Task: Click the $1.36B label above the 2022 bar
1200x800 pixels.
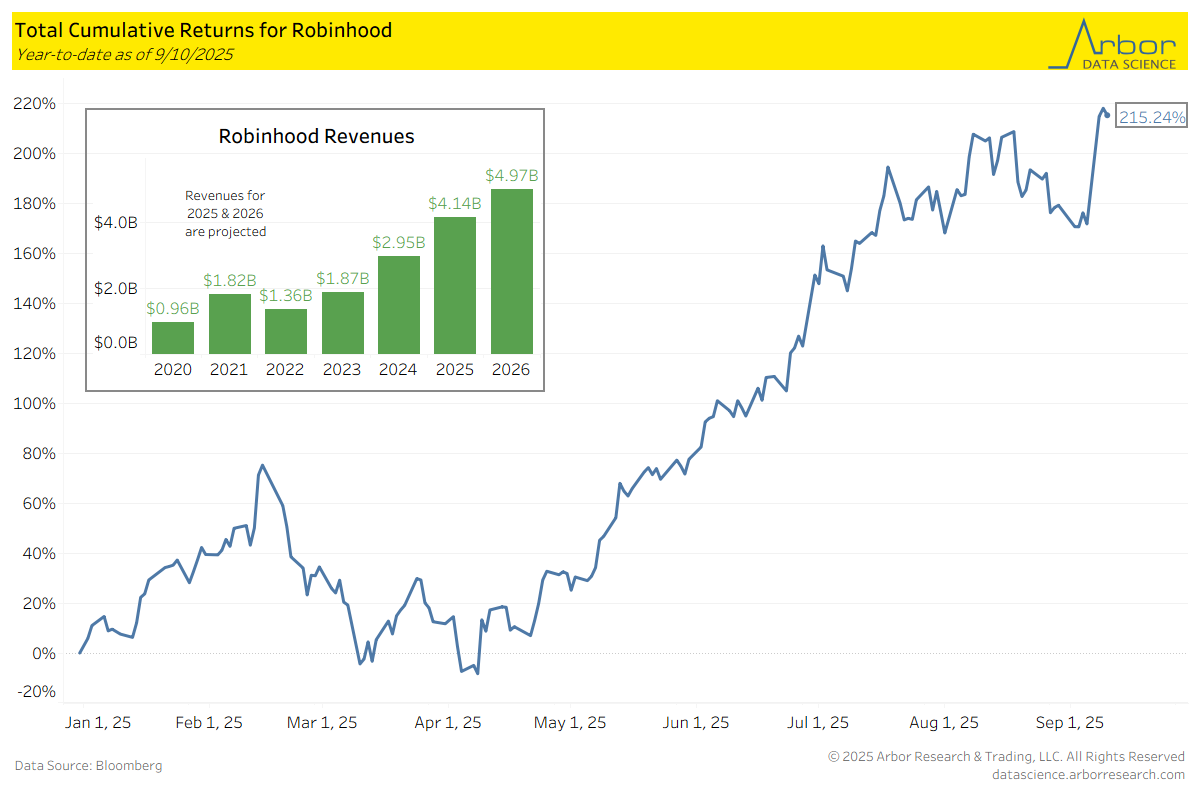Action: [x=286, y=297]
